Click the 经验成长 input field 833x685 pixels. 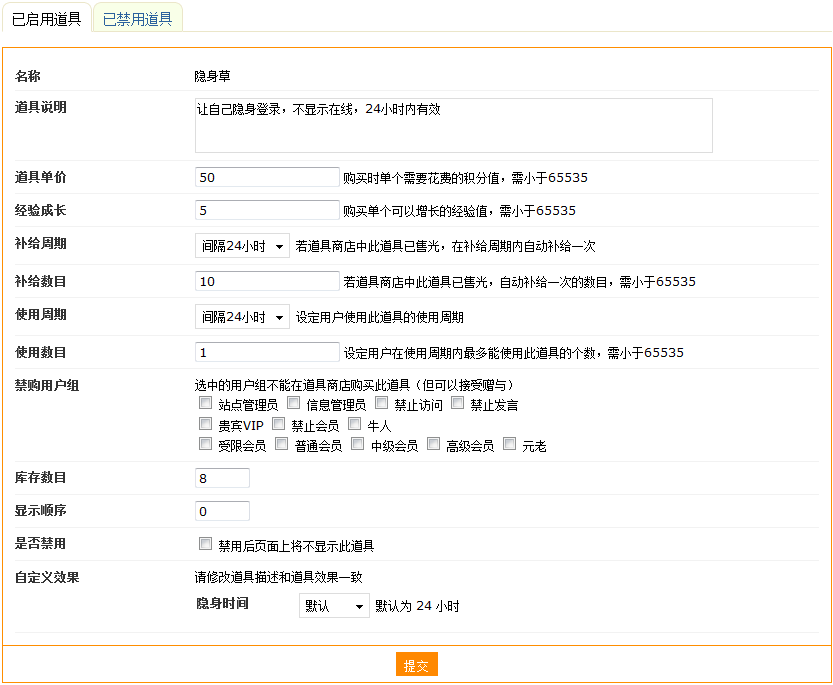(267, 210)
